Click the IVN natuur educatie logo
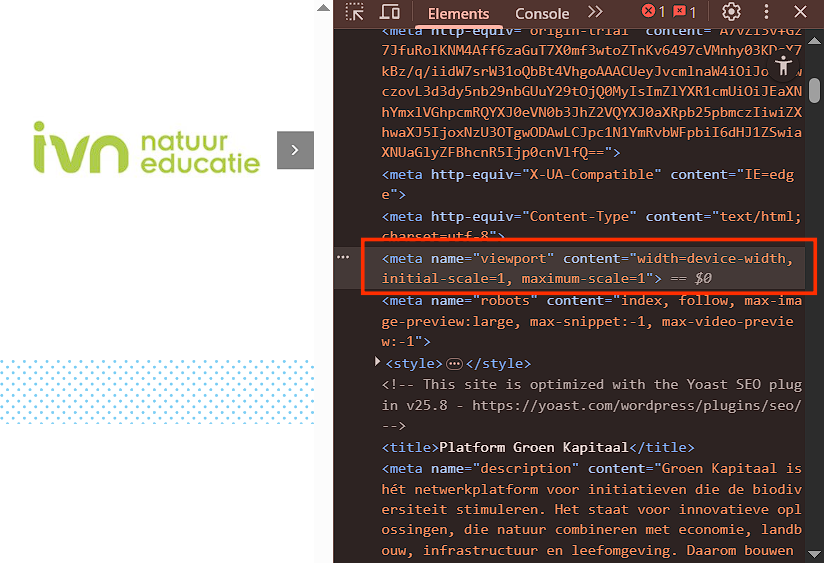 [x=145, y=148]
